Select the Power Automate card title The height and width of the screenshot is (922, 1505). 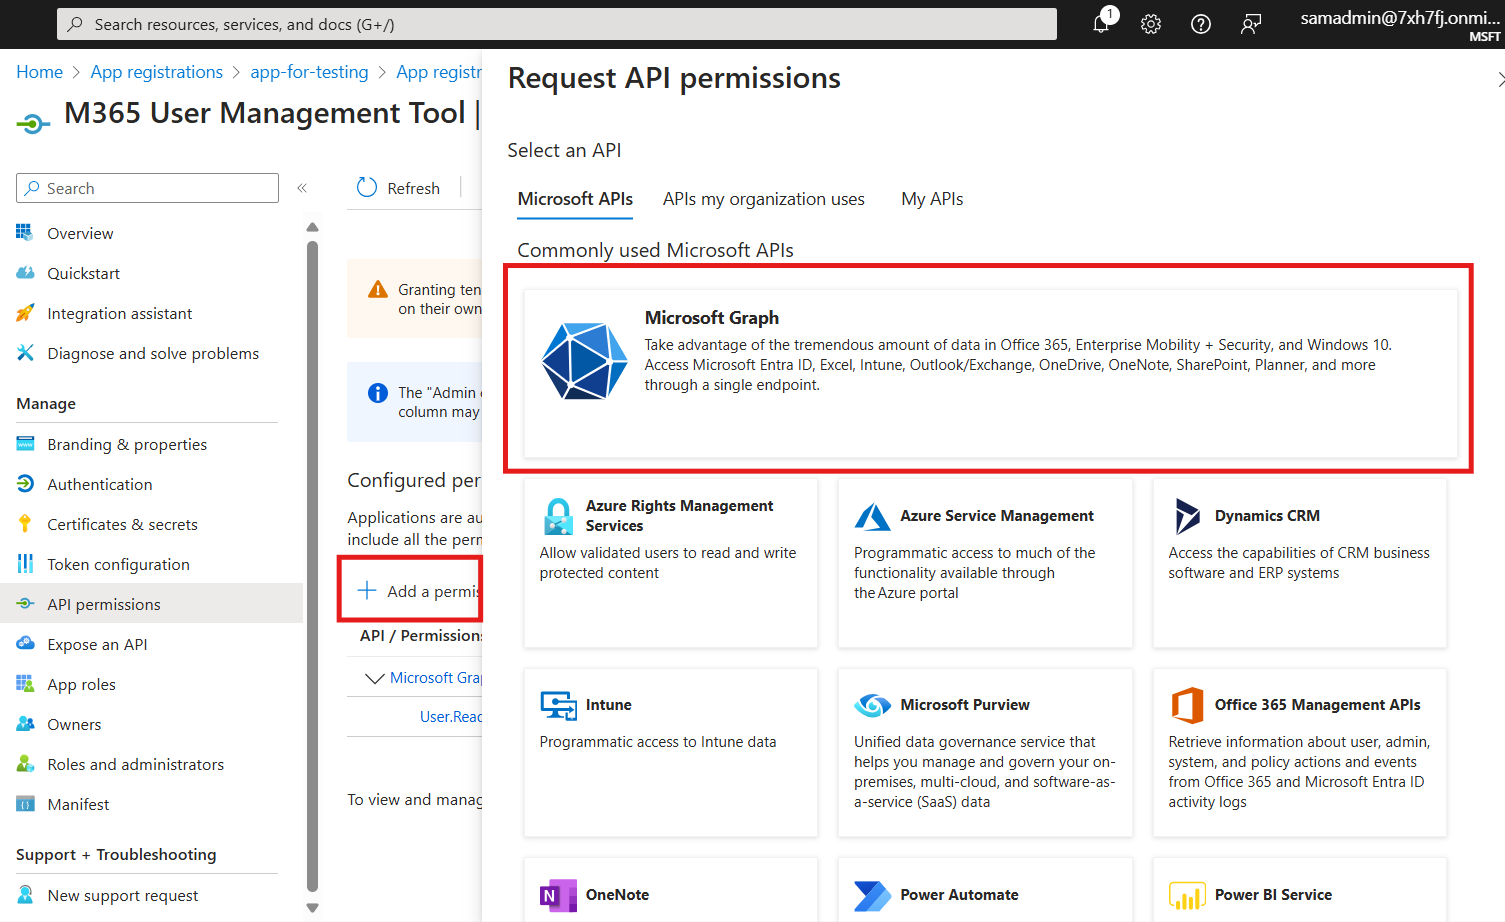tap(959, 895)
